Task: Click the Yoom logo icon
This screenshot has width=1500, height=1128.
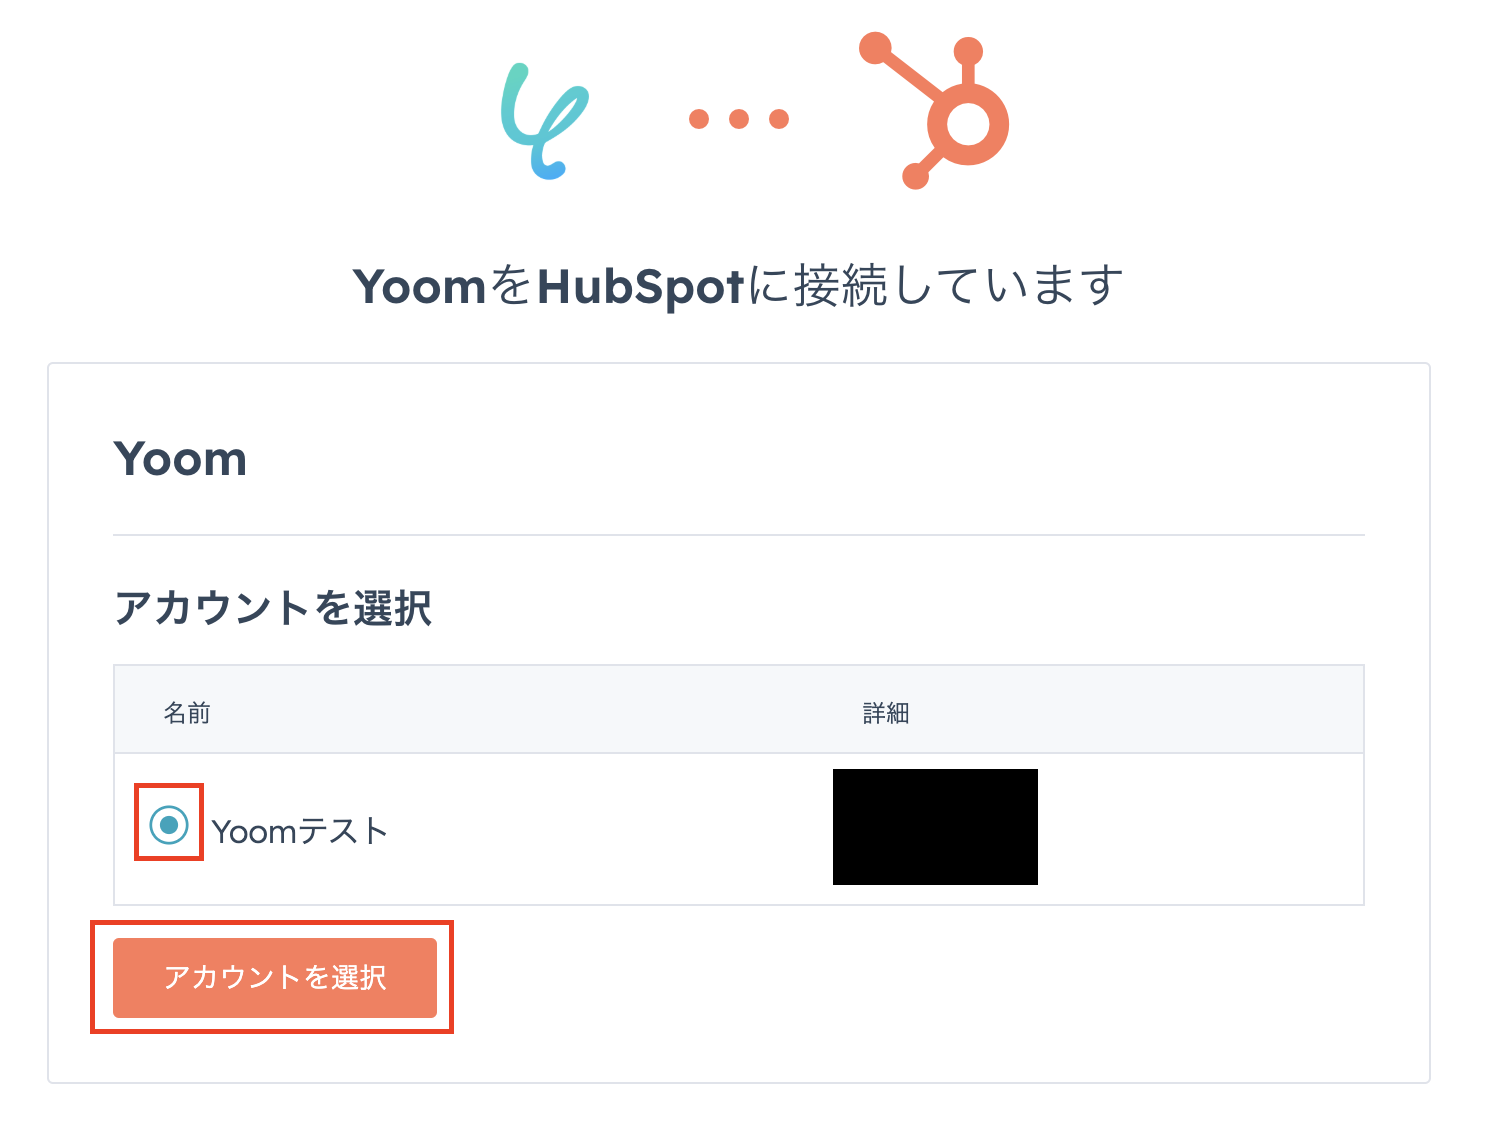Action: click(543, 122)
